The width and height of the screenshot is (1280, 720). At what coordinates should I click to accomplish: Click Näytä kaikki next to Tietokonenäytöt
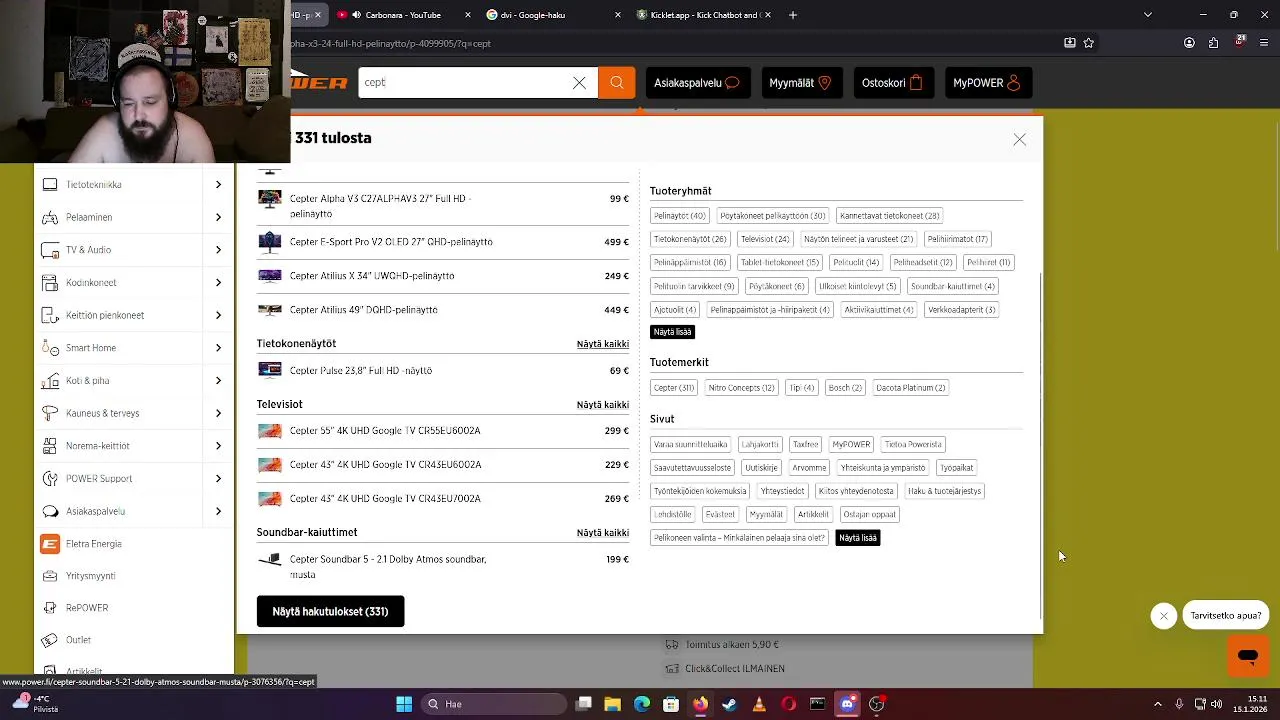(602, 344)
